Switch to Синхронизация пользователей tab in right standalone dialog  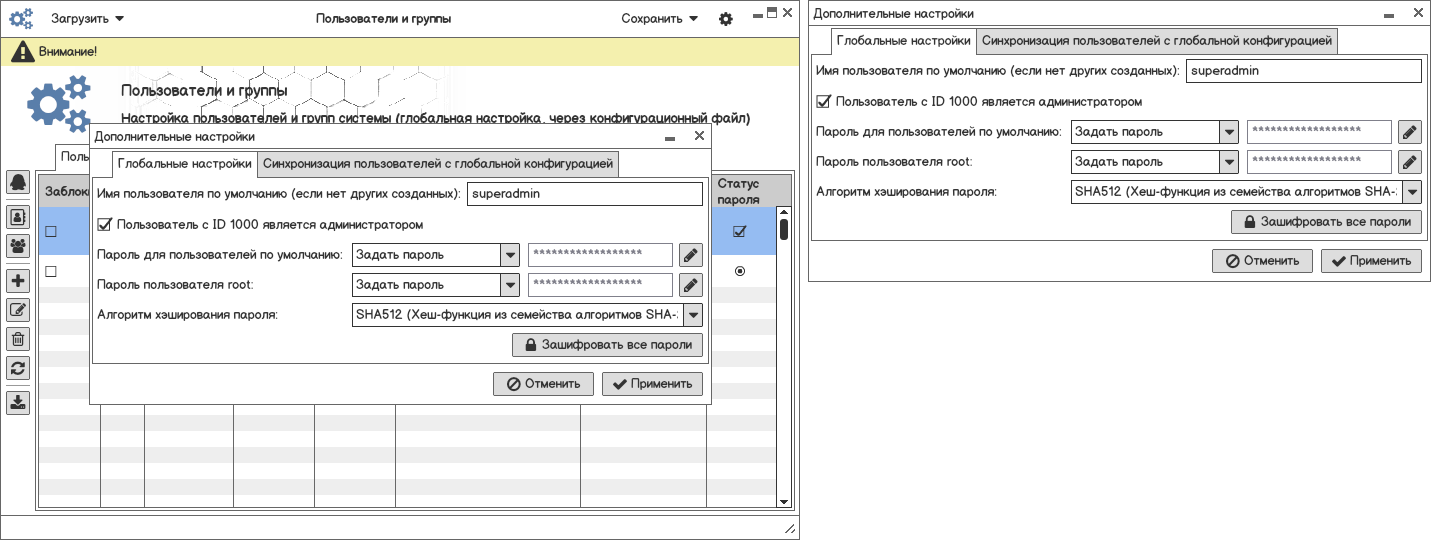click(1157, 41)
